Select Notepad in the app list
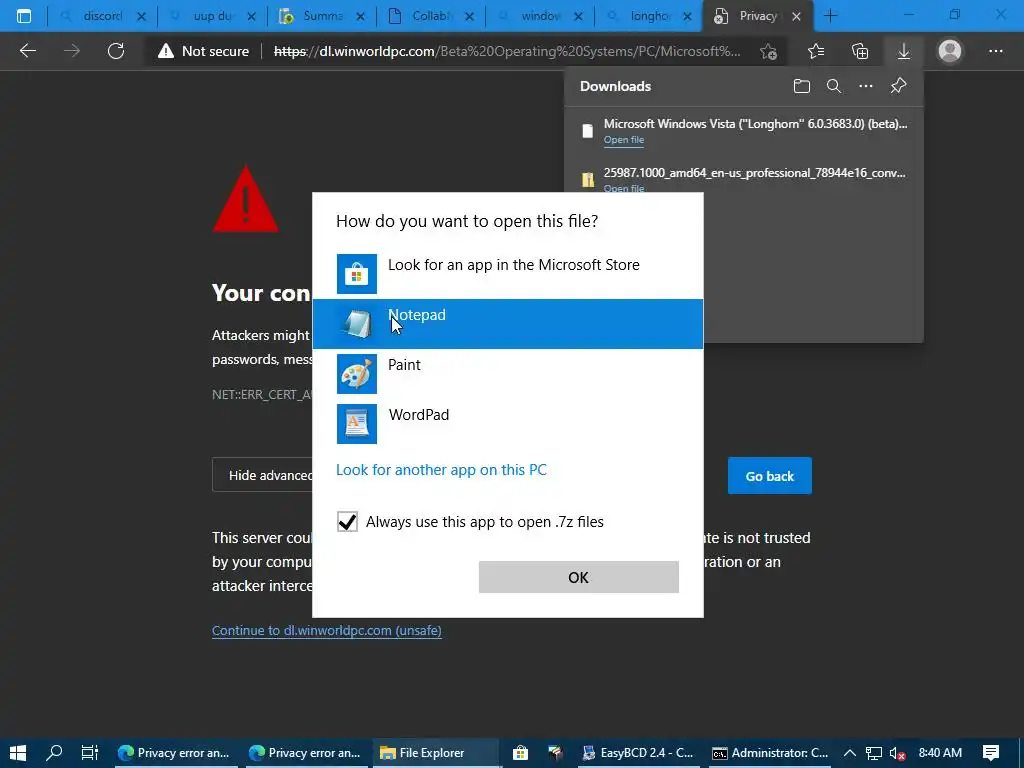1024x768 pixels. click(507, 324)
